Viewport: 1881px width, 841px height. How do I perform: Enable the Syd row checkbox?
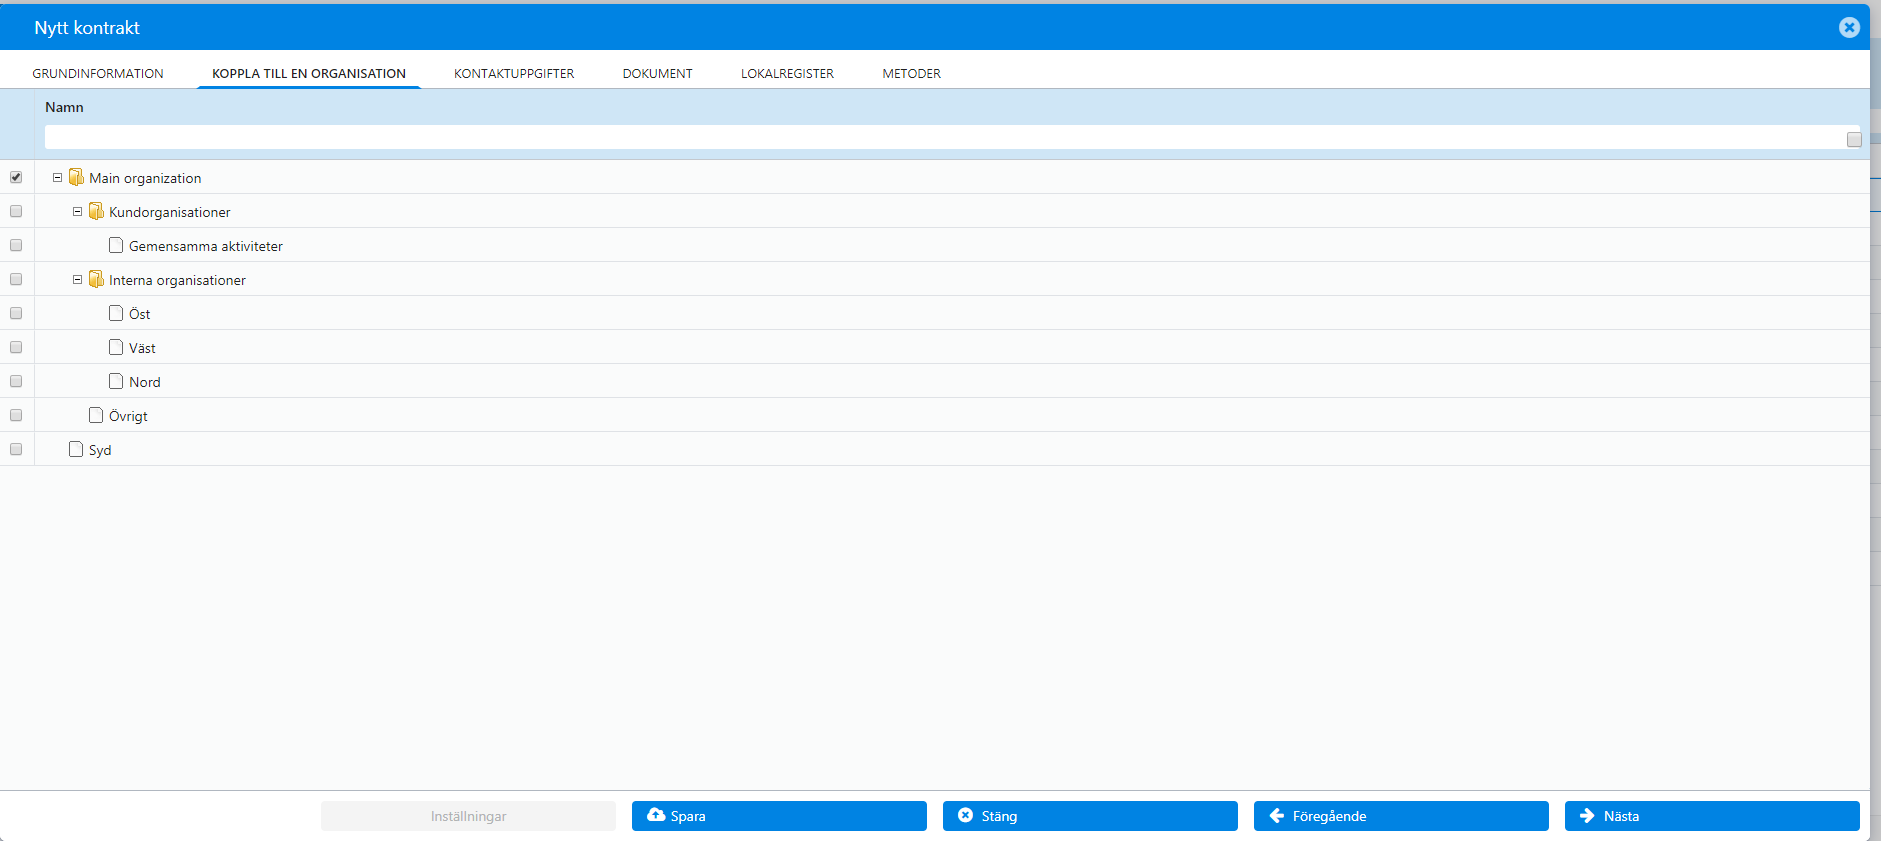(x=16, y=449)
